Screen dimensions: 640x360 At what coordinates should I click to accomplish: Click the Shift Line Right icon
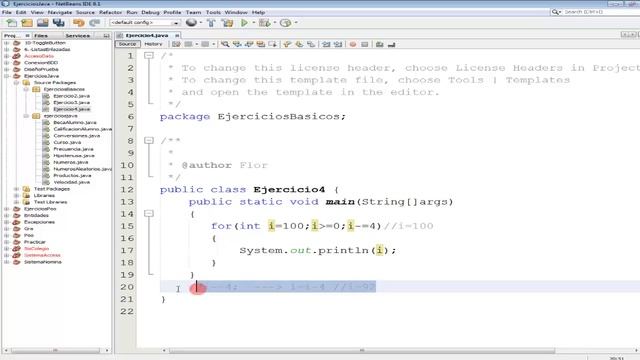click(338, 44)
